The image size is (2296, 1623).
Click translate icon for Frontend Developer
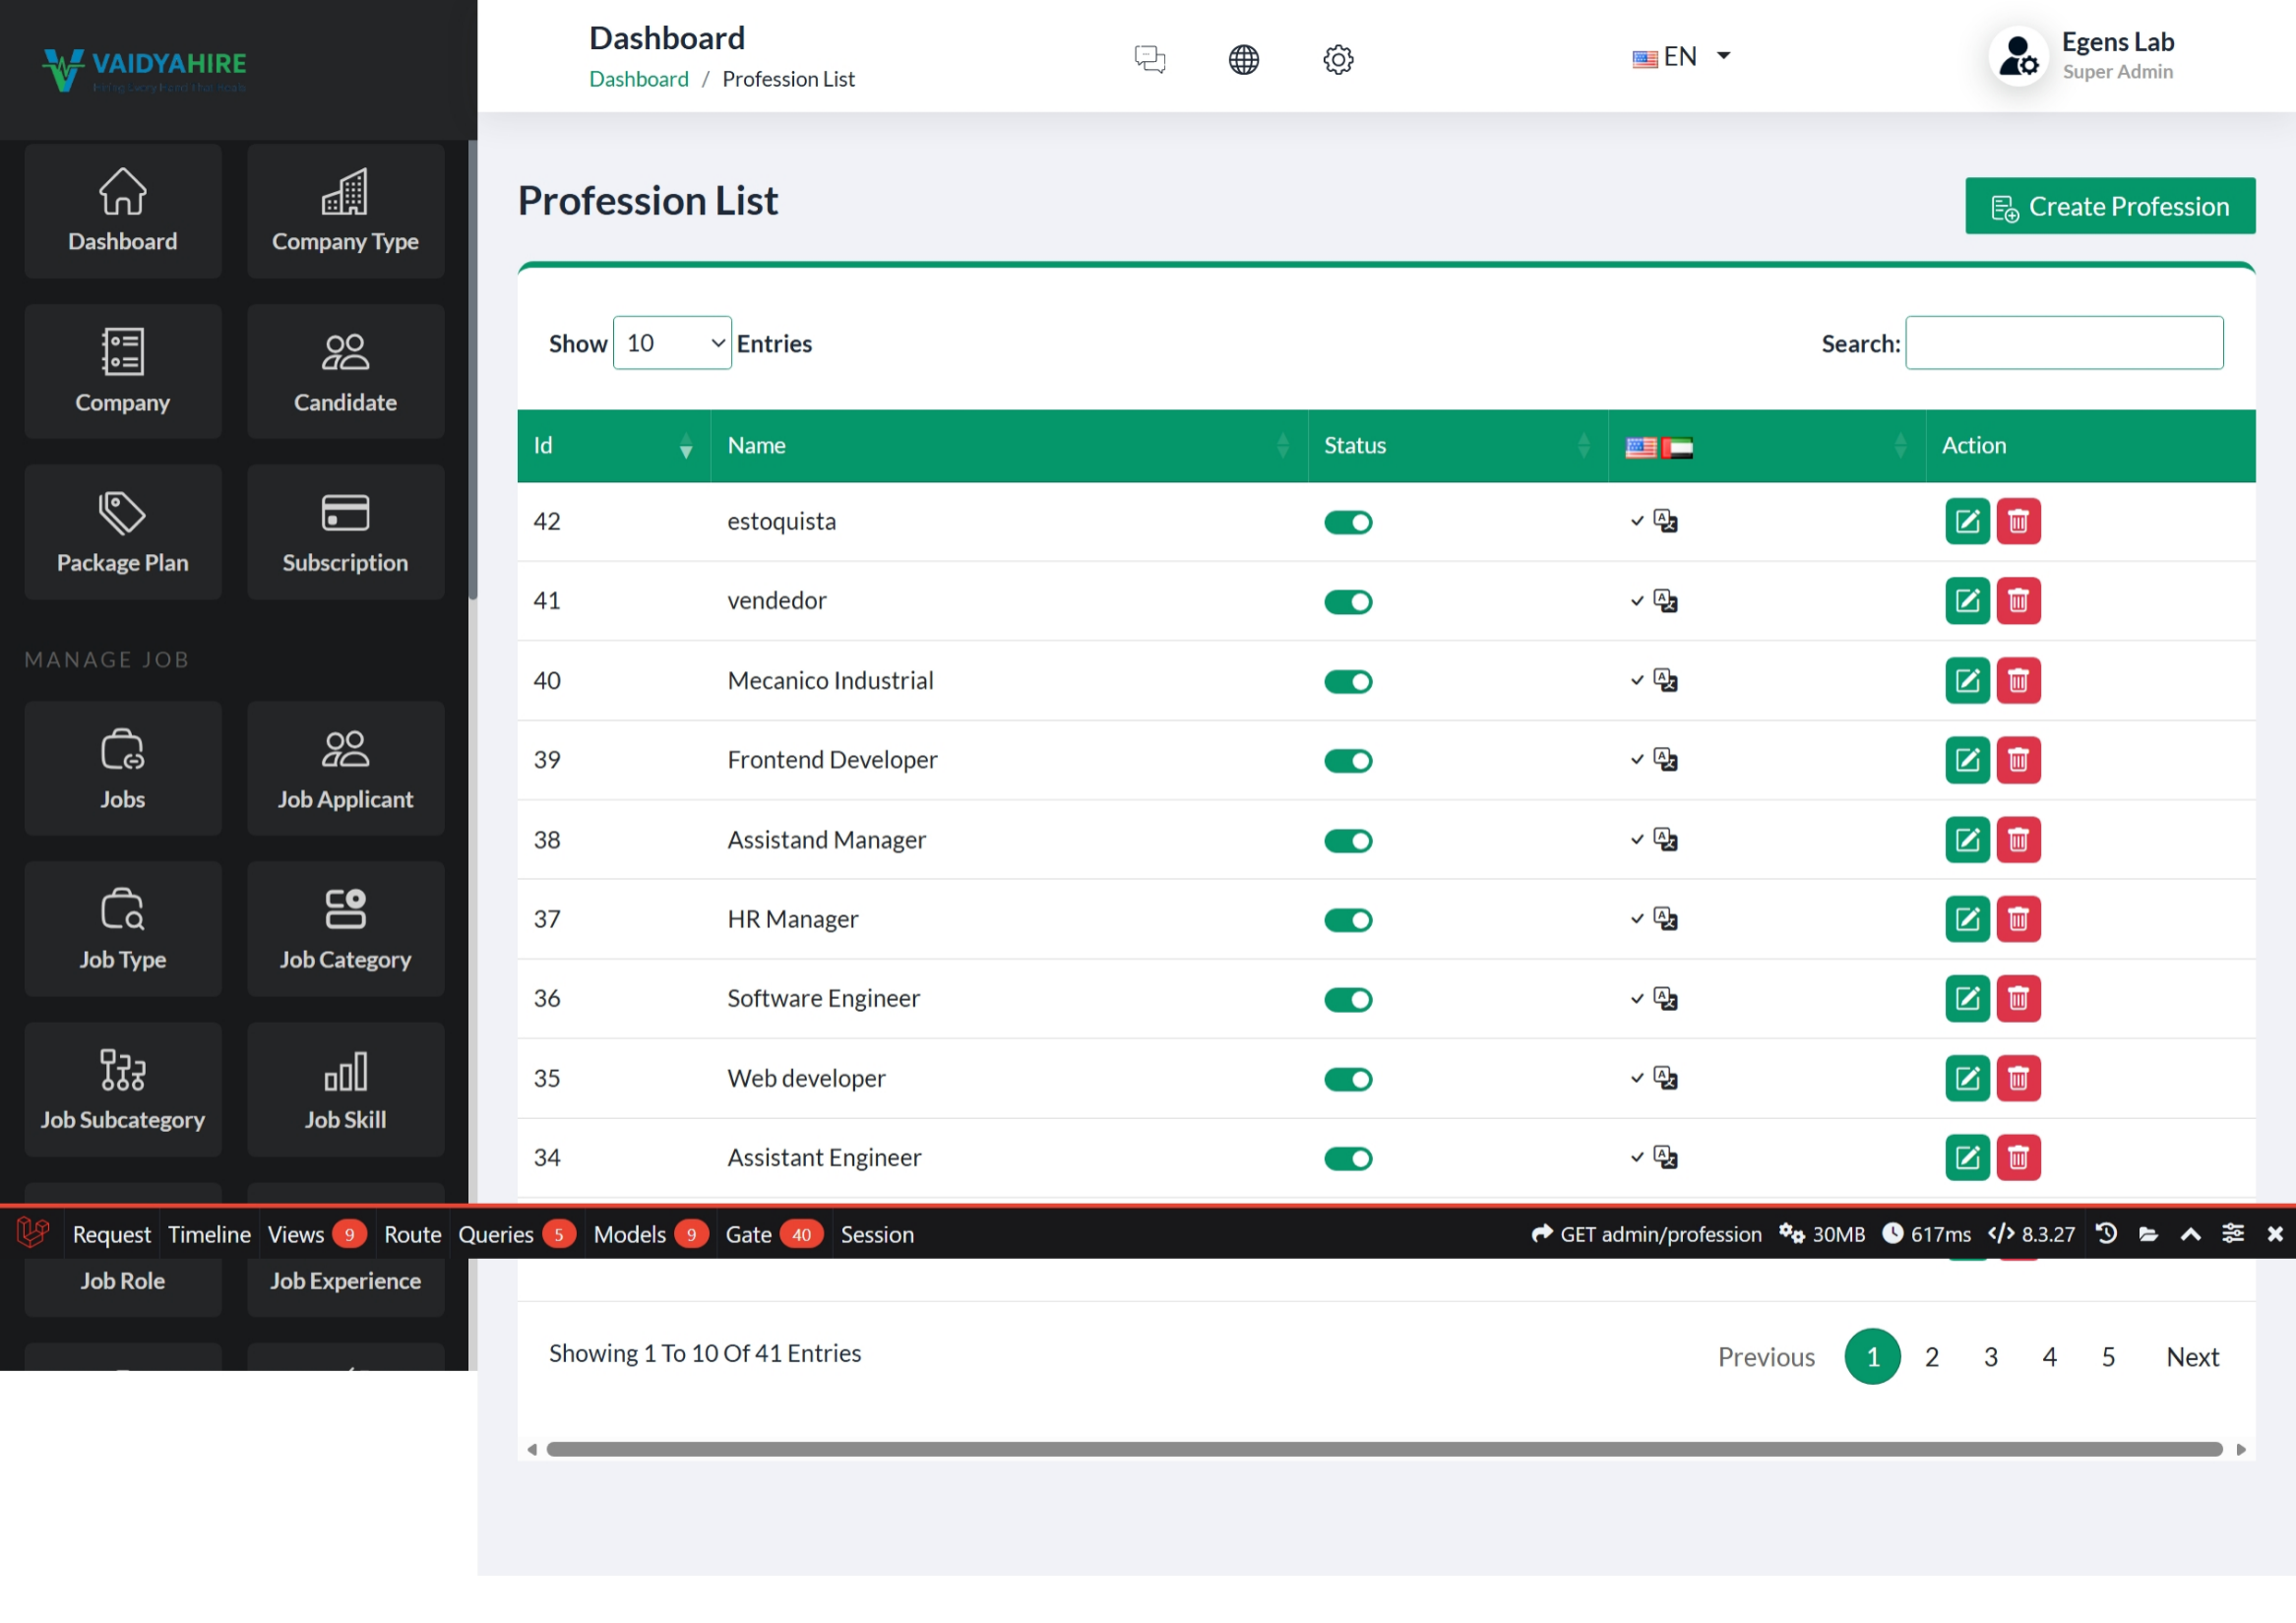coord(1665,760)
